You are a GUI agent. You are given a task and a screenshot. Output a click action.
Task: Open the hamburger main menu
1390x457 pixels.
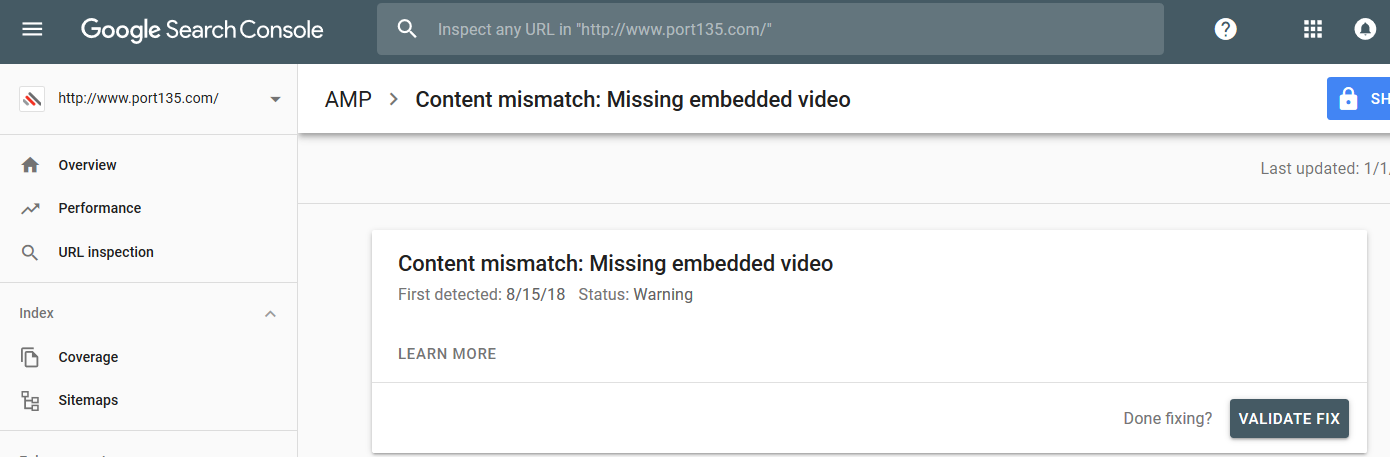(x=32, y=29)
